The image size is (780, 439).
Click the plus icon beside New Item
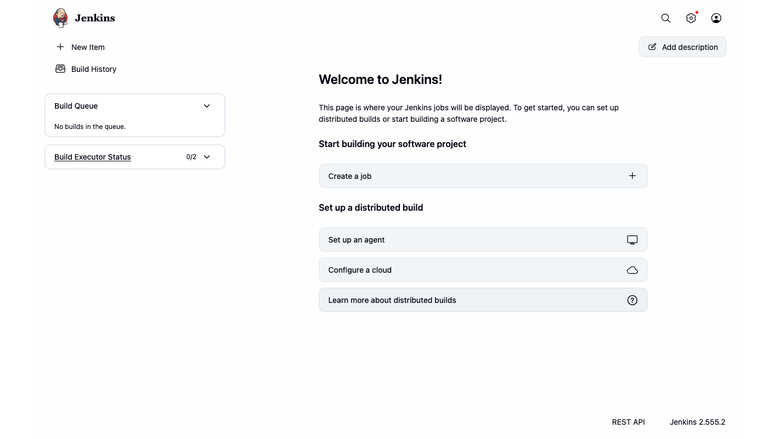click(x=60, y=47)
